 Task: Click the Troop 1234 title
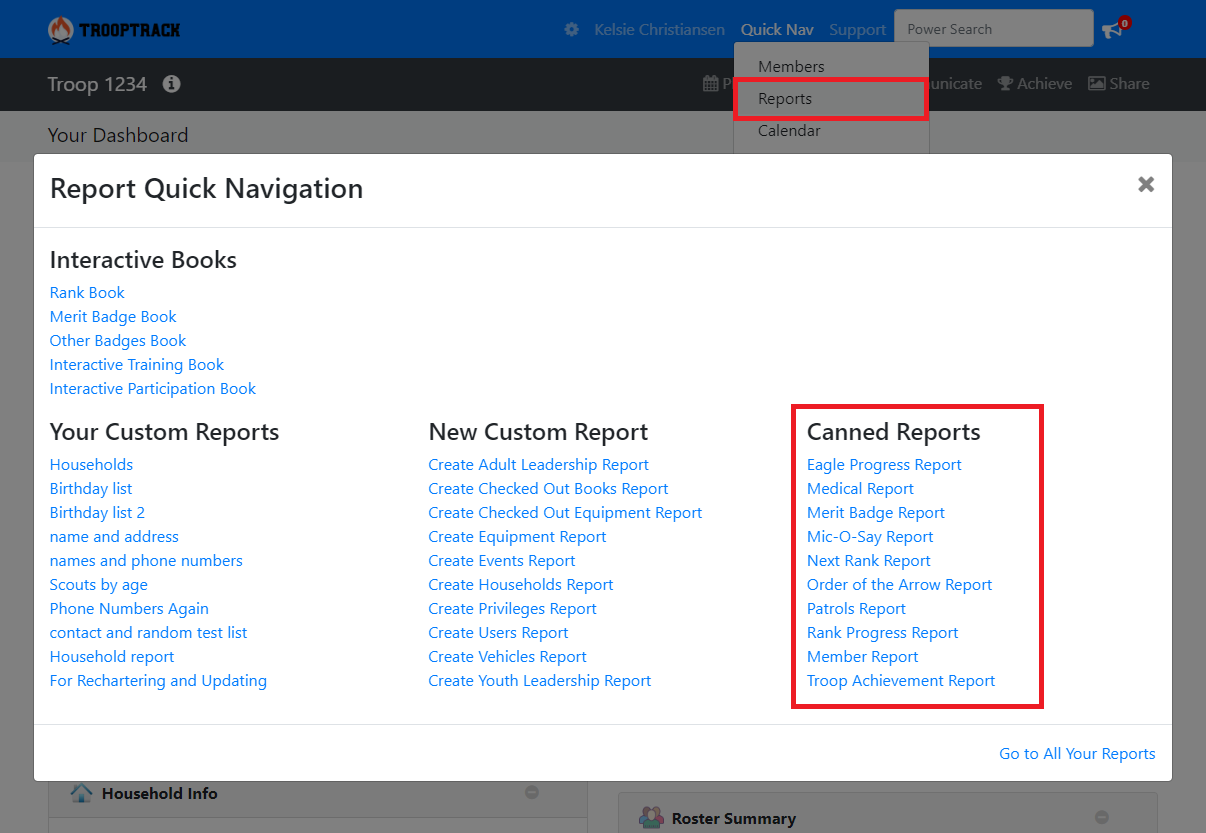click(97, 84)
